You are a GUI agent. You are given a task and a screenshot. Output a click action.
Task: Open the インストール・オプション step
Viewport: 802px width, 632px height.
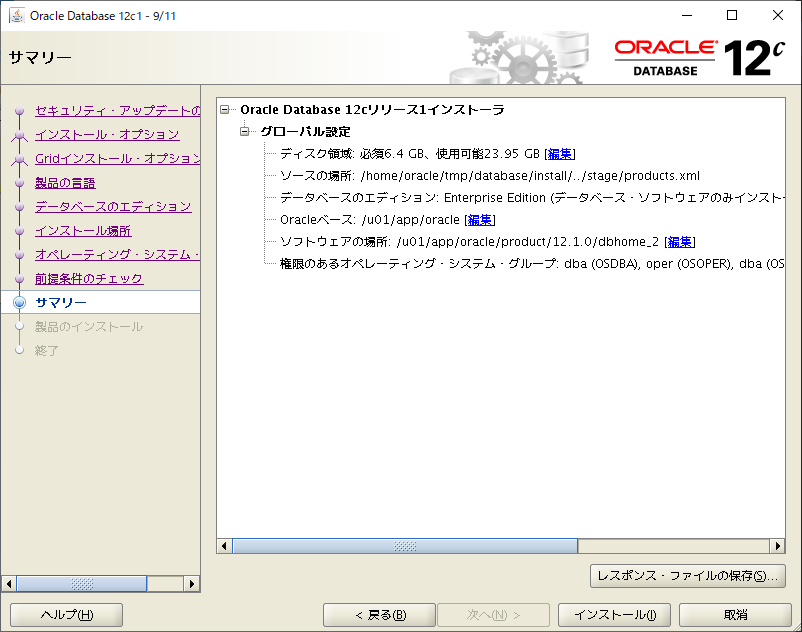pyautogui.click(x=107, y=134)
